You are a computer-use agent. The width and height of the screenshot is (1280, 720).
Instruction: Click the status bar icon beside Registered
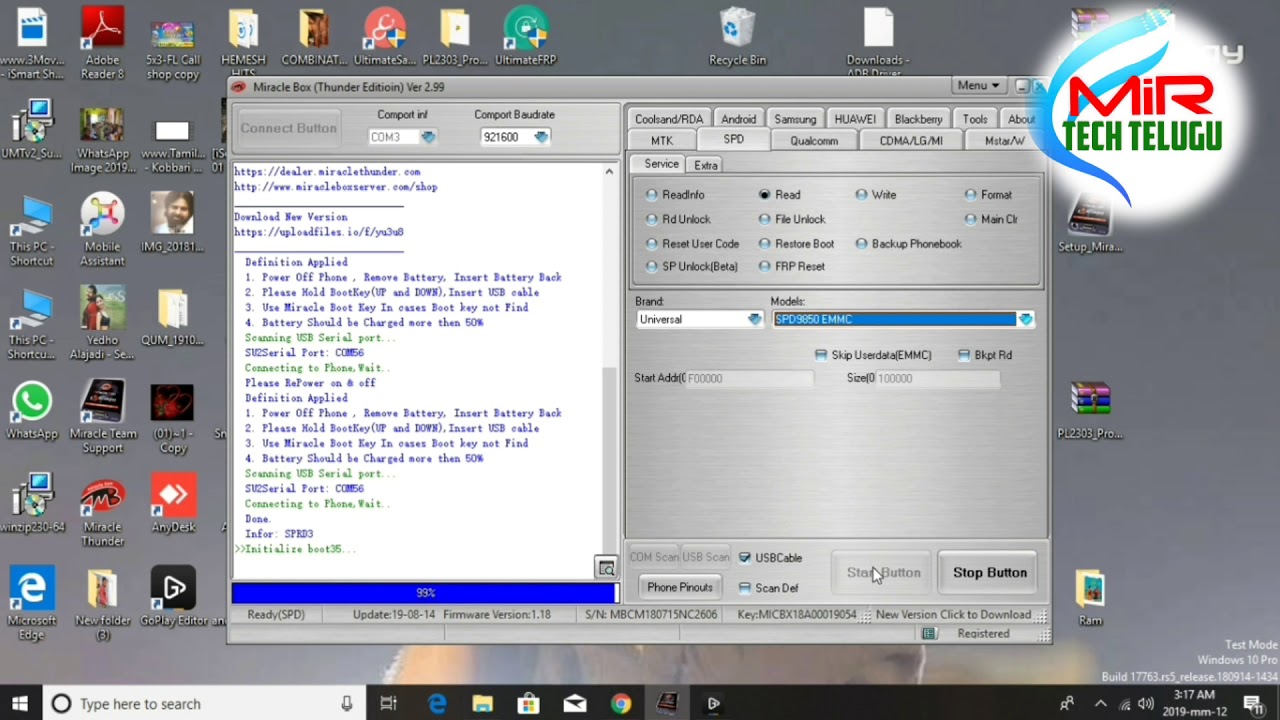(x=929, y=633)
